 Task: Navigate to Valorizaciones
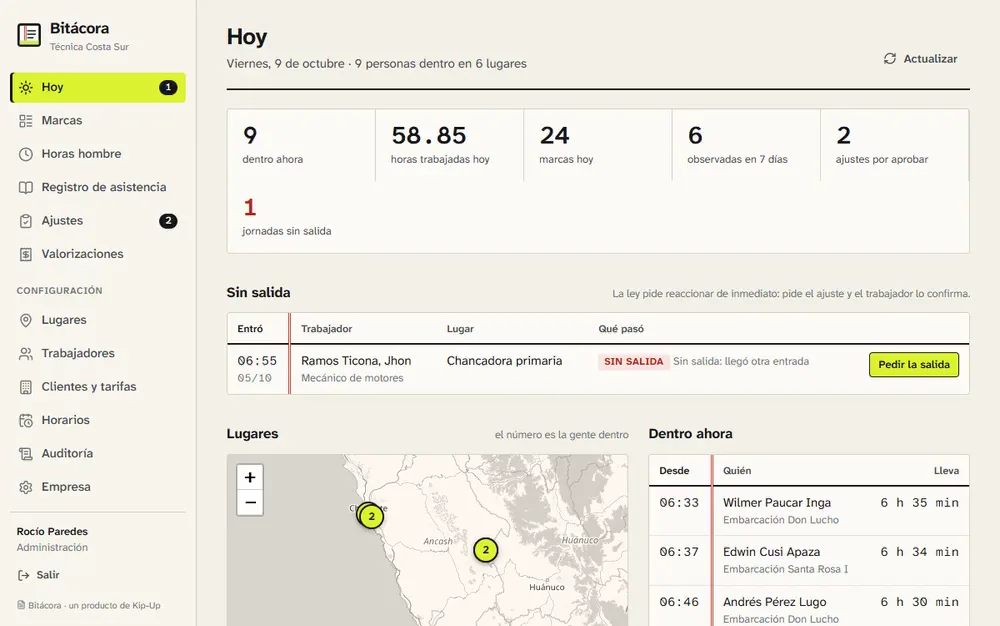pyautogui.click(x=98, y=254)
